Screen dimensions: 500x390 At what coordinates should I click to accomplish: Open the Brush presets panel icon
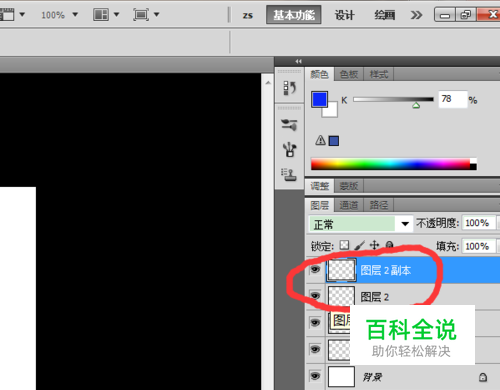pos(289,125)
